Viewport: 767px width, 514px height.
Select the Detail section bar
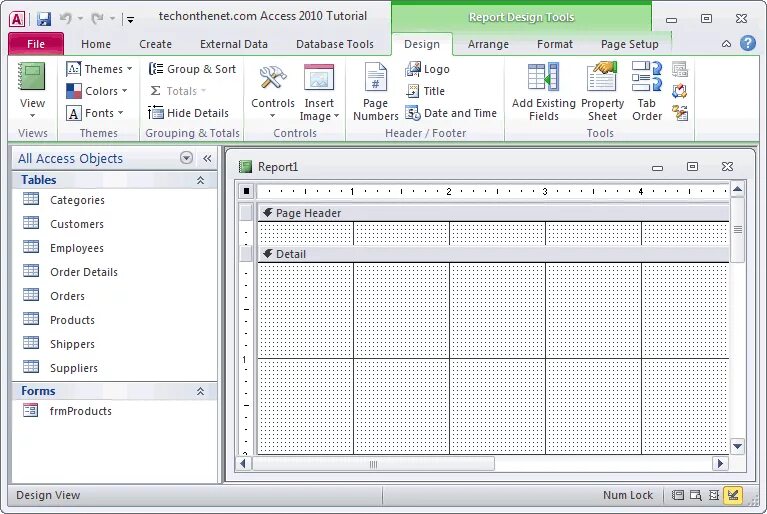coord(494,254)
